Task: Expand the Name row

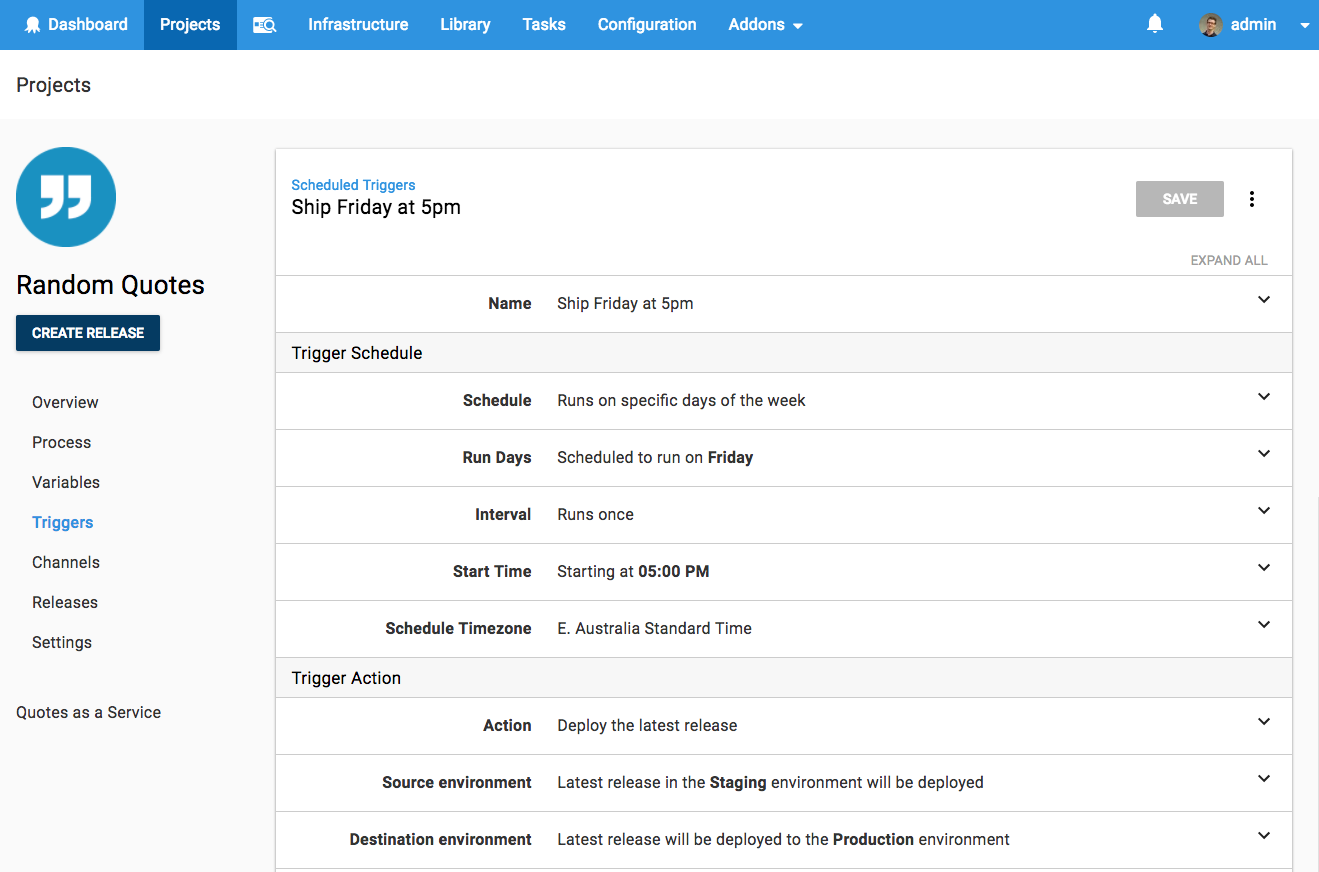Action: (1263, 300)
